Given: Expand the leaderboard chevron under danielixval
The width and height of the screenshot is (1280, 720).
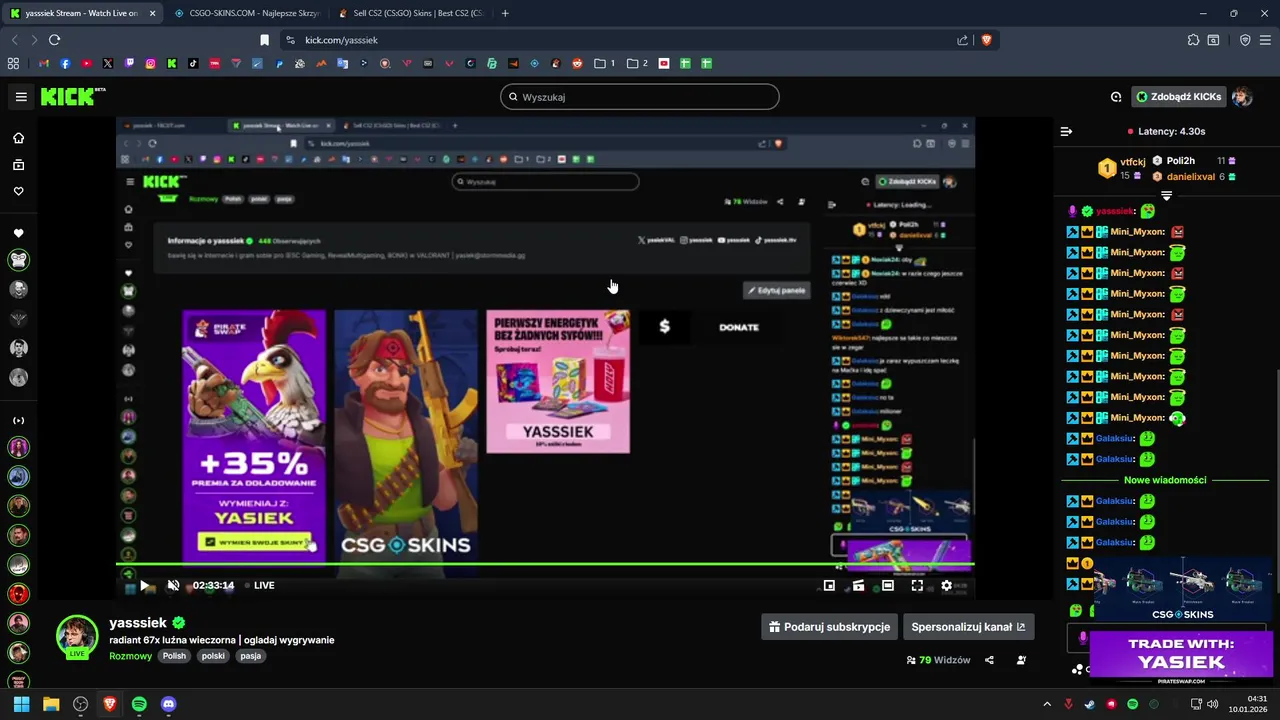Looking at the screenshot, I should pos(1166,196).
